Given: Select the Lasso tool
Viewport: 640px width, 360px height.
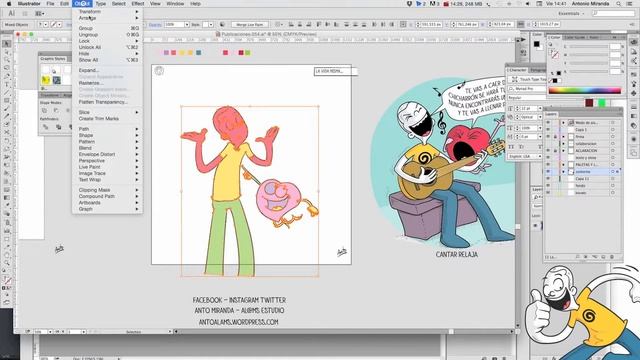Looking at the screenshot, I should 7,68.
